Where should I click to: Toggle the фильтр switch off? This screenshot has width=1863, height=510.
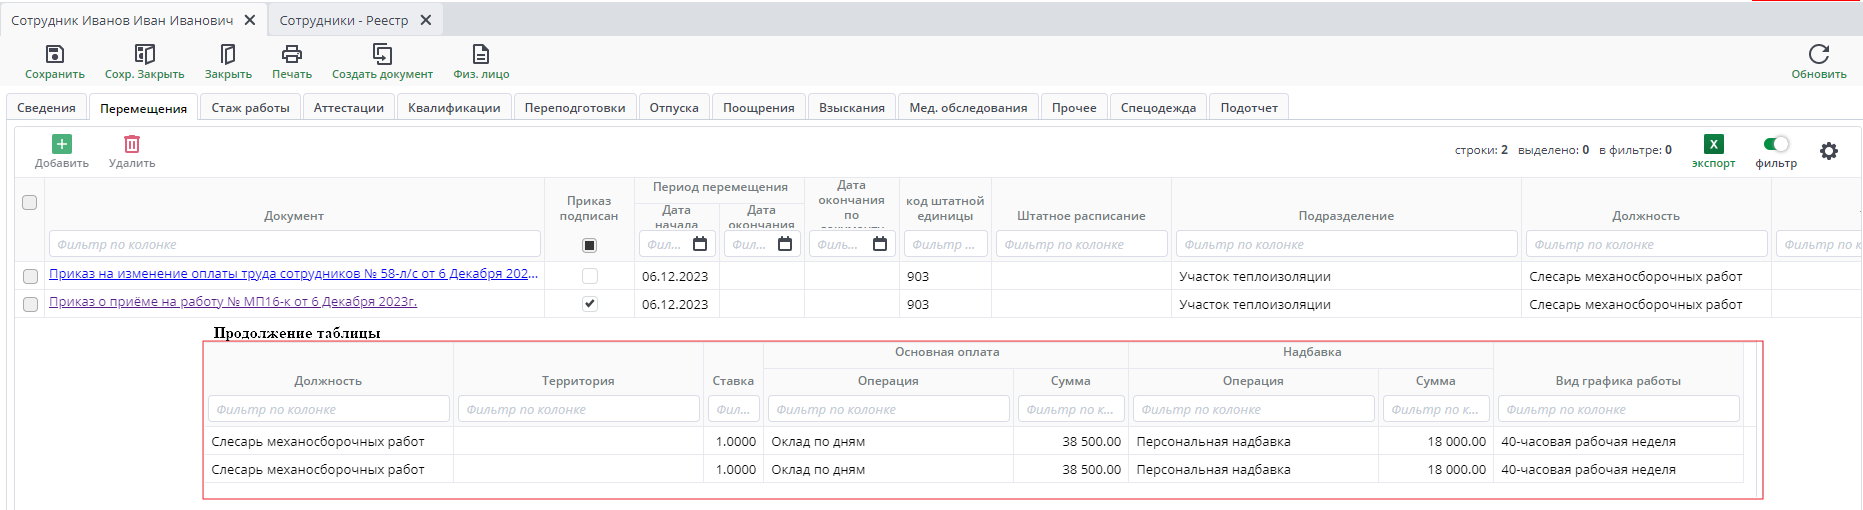click(1776, 144)
